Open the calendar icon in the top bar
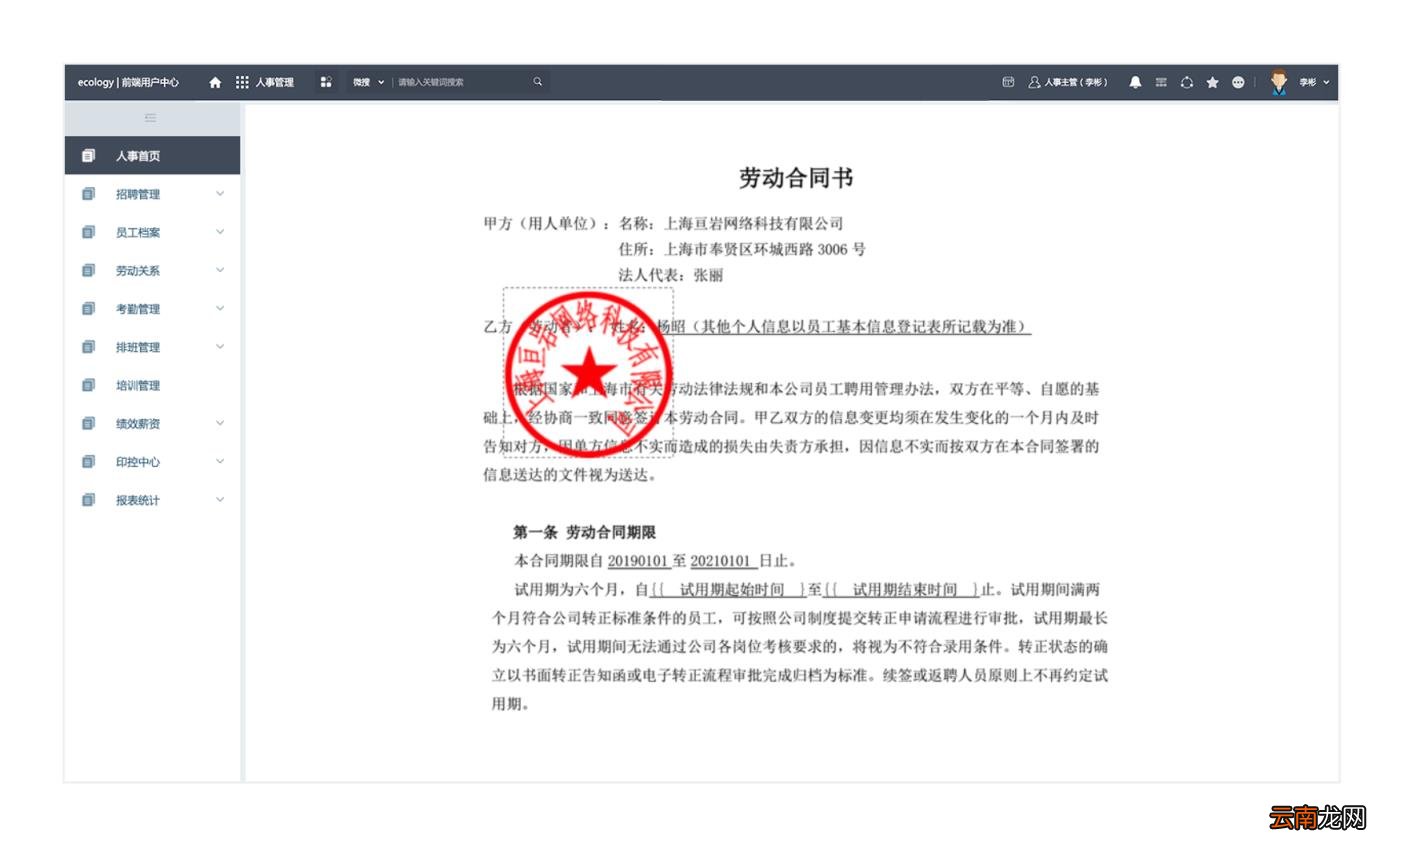The width and height of the screenshot is (1403, 846). (x=1008, y=82)
